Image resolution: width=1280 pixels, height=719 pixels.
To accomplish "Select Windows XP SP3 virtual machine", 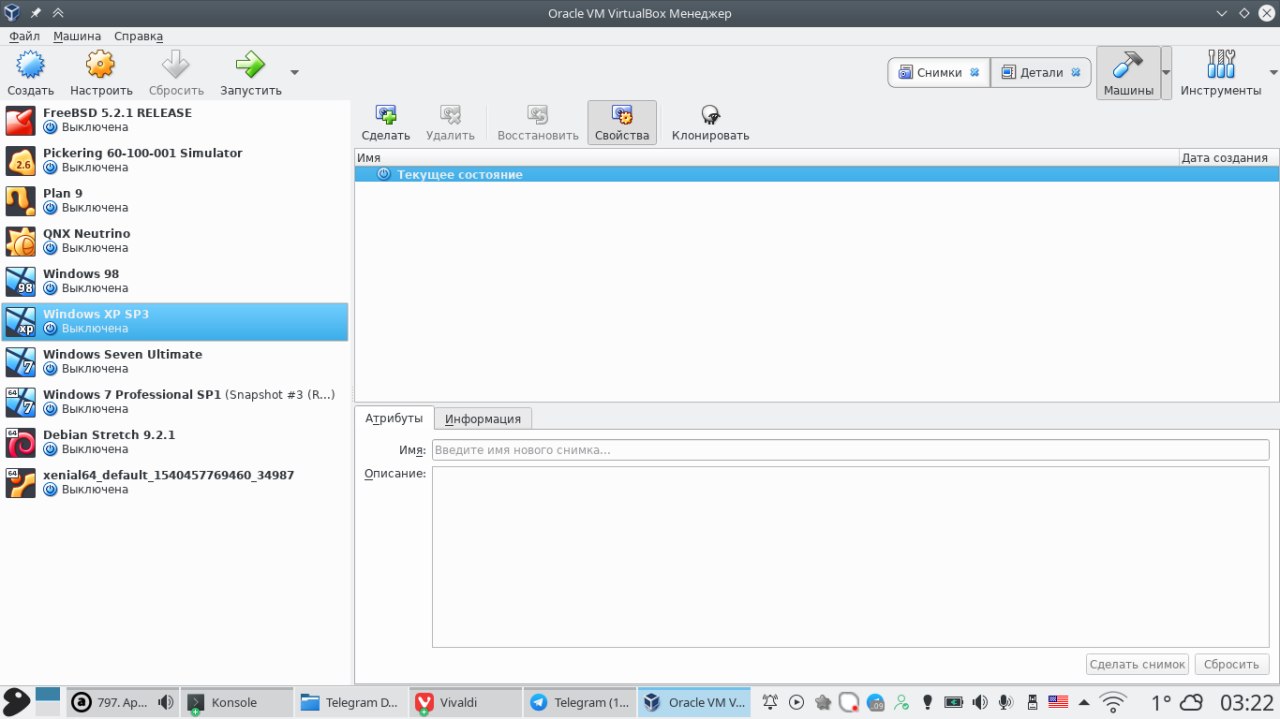I will 175,321.
